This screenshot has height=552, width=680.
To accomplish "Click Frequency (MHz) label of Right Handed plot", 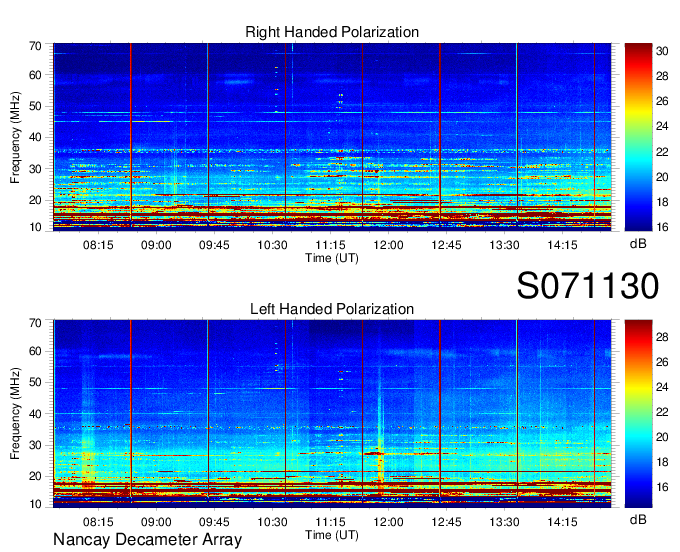I will pyautogui.click(x=15, y=137).
